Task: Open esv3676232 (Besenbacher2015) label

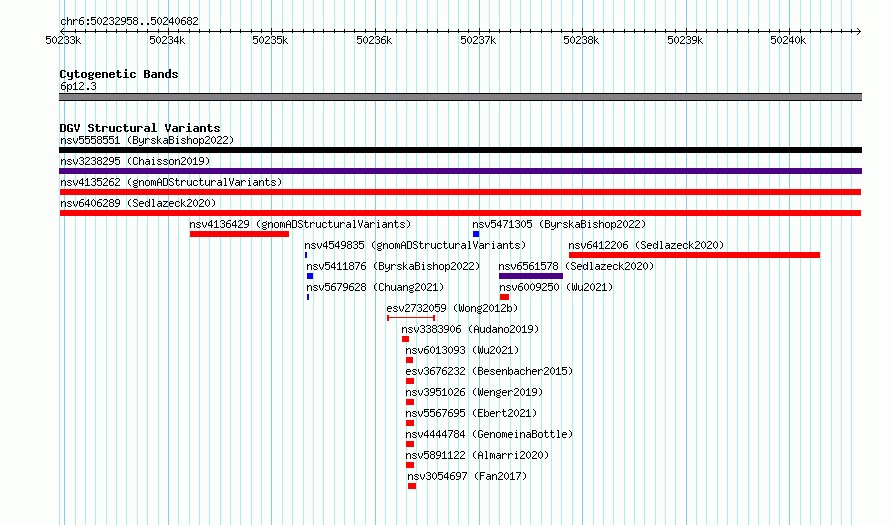Action: click(x=489, y=371)
